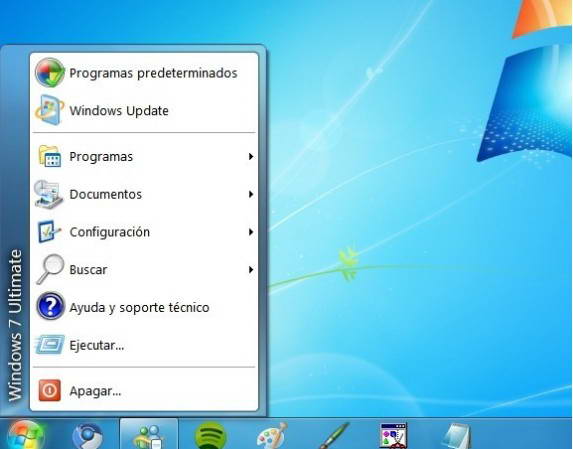The image size is (573, 449).
Task: Open the Ejecutar... dialog entry
Action: coord(144,345)
